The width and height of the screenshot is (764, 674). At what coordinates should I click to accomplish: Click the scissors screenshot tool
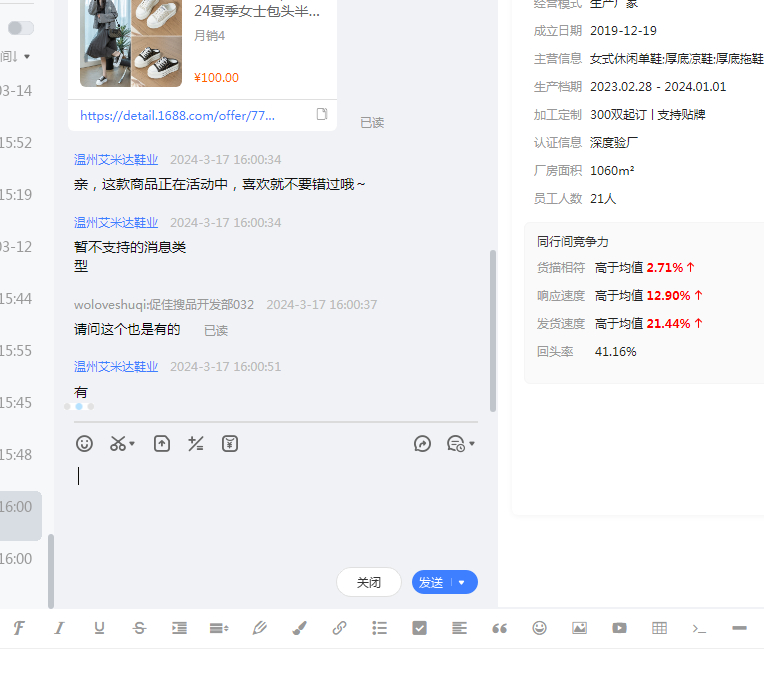point(120,444)
